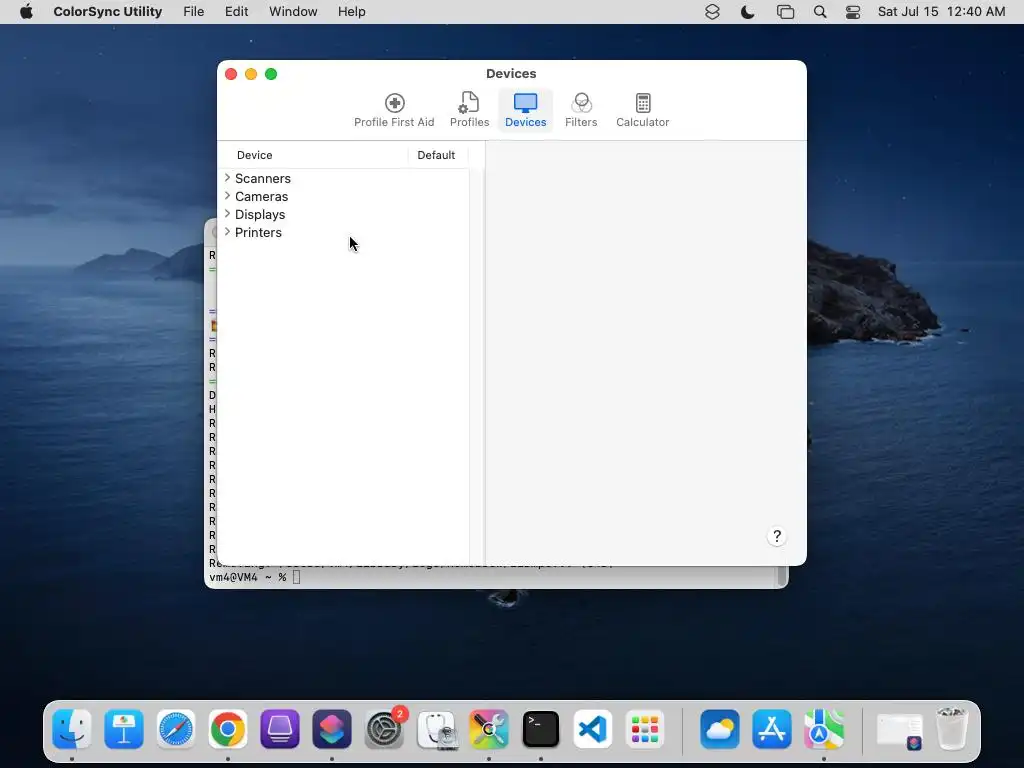Open Google Chrome from the Dock

pyautogui.click(x=228, y=729)
